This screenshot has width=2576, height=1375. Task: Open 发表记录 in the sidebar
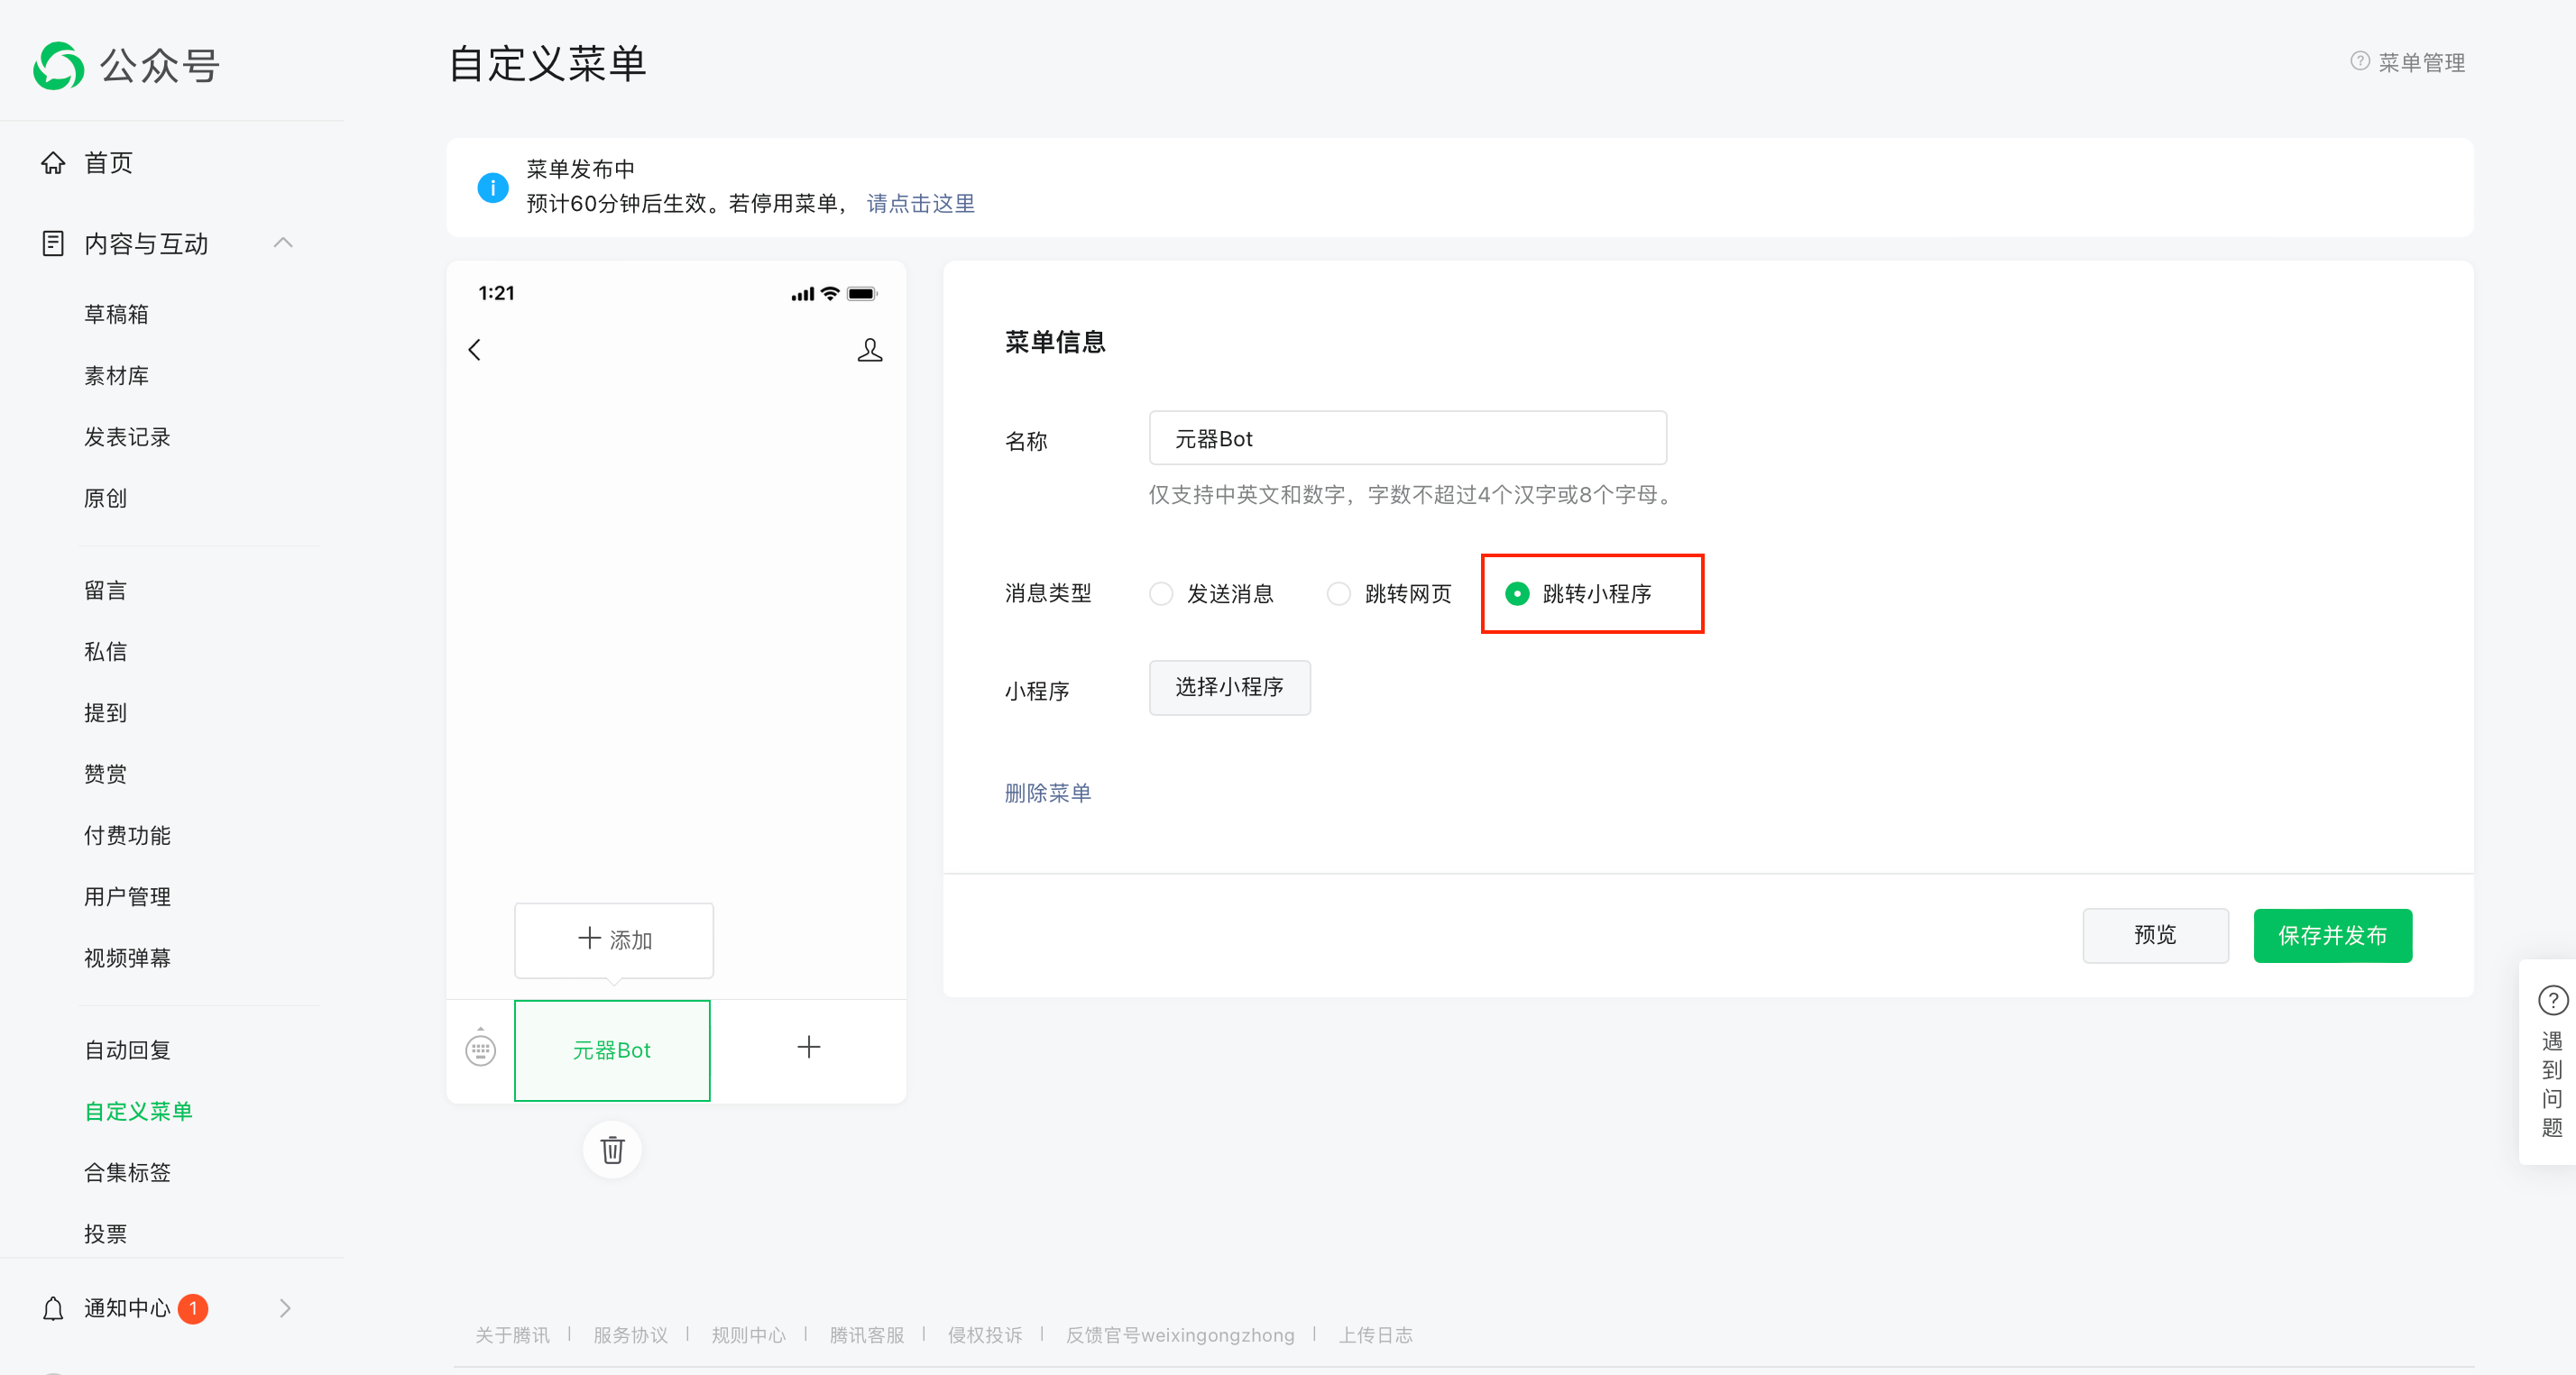click(x=128, y=437)
